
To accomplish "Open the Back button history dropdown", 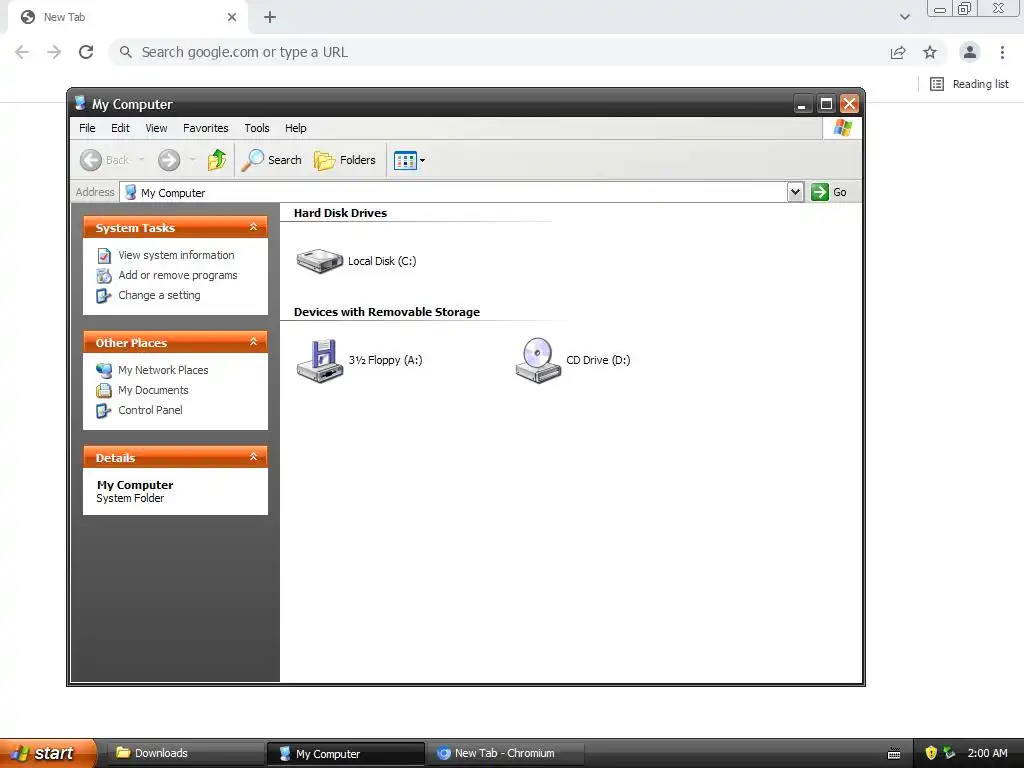I will pyautogui.click(x=141, y=160).
